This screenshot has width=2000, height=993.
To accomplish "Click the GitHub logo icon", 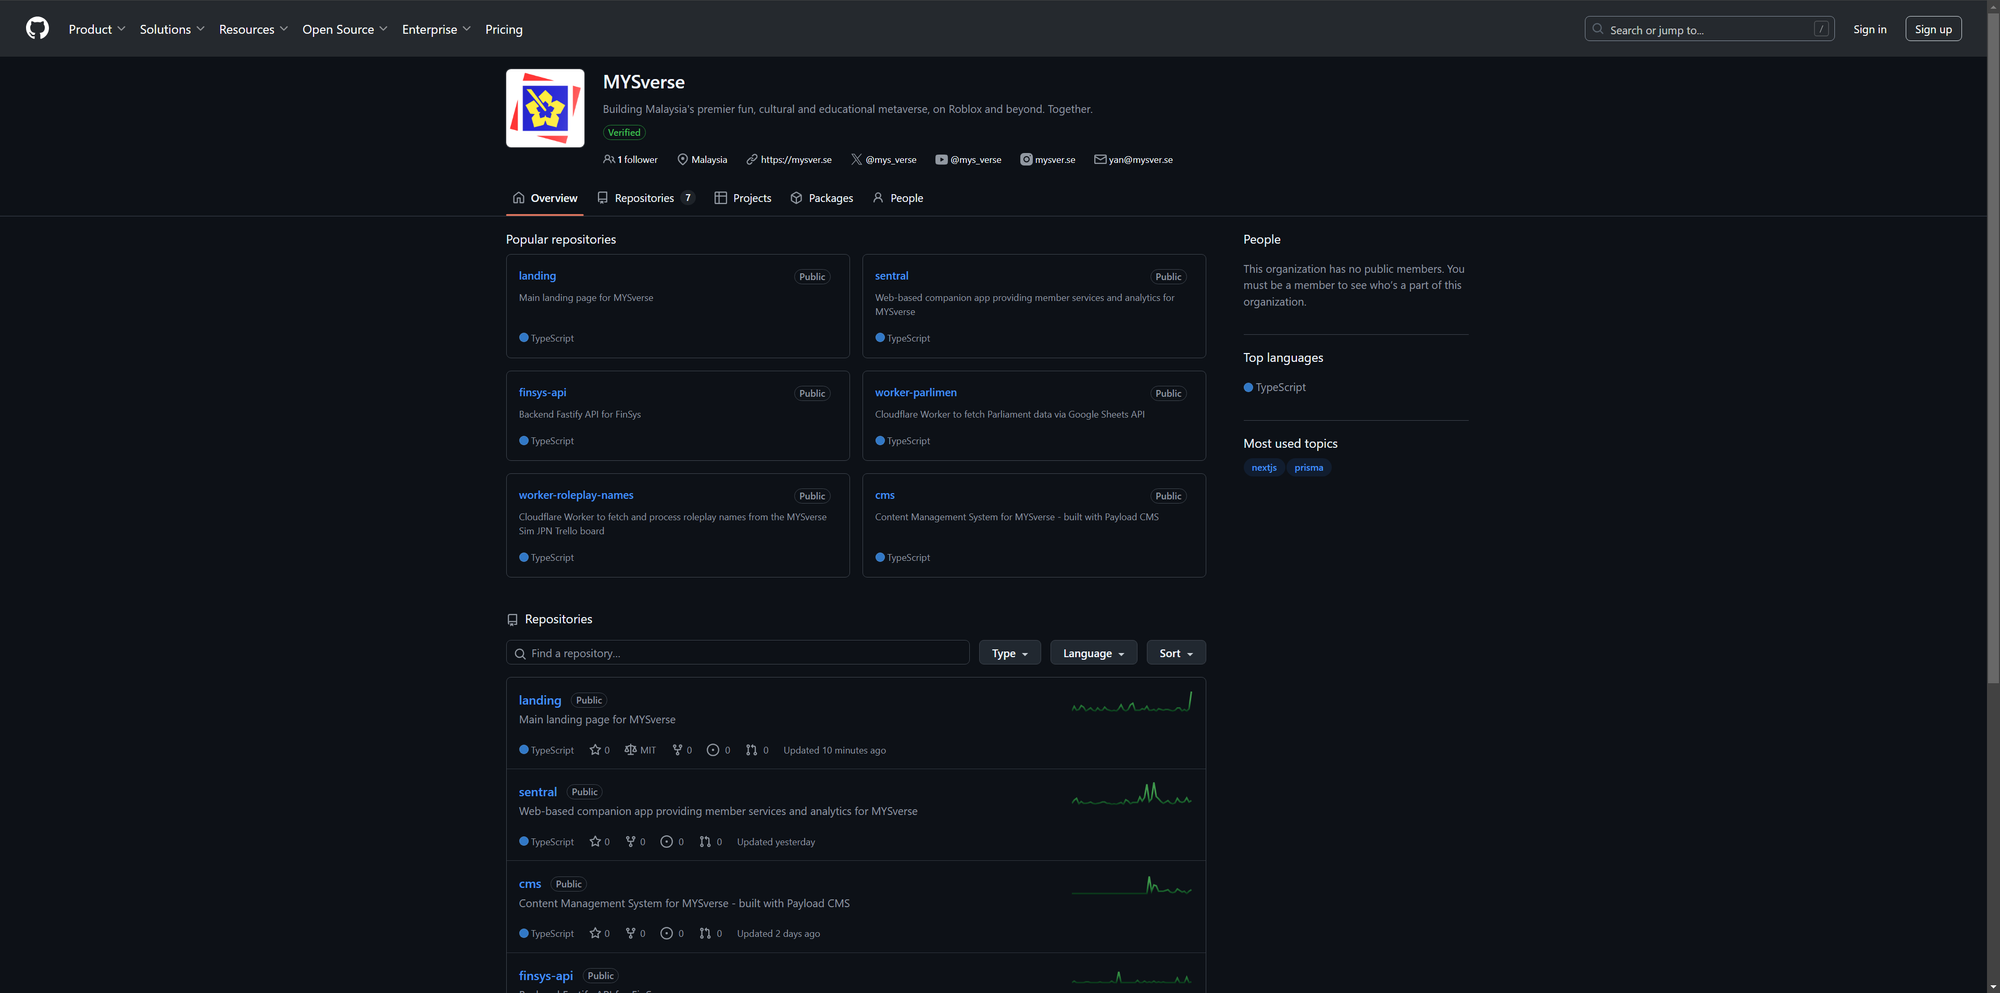I will (x=37, y=29).
